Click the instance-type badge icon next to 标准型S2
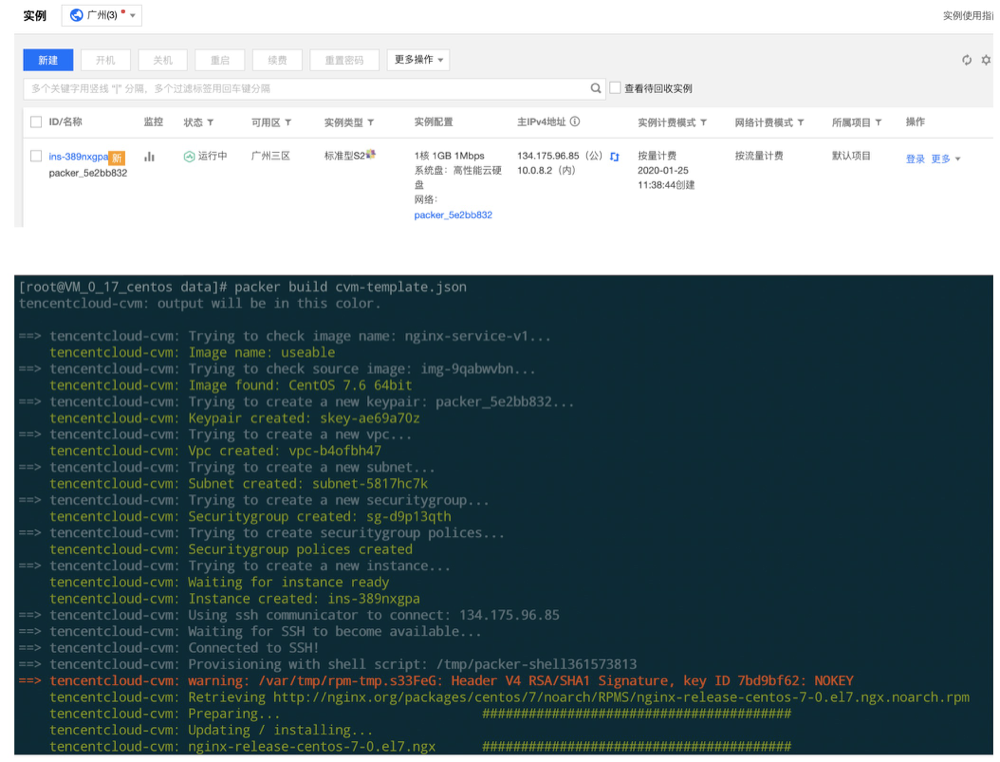 [371, 154]
